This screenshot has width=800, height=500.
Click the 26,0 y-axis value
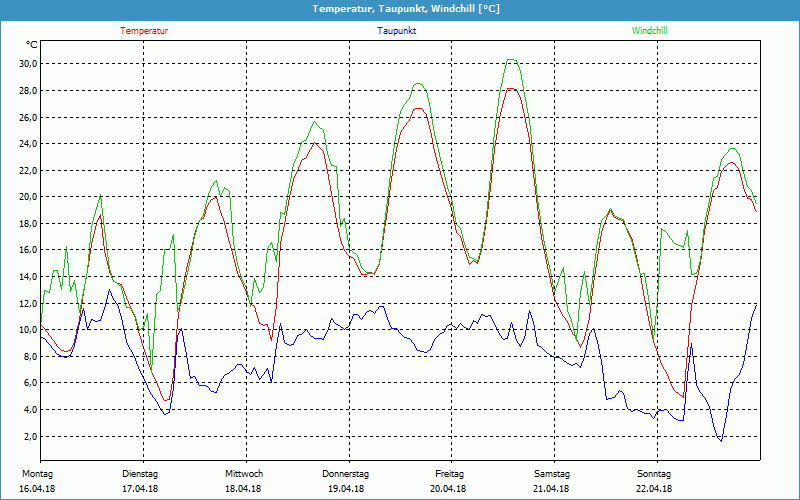click(x=28, y=117)
